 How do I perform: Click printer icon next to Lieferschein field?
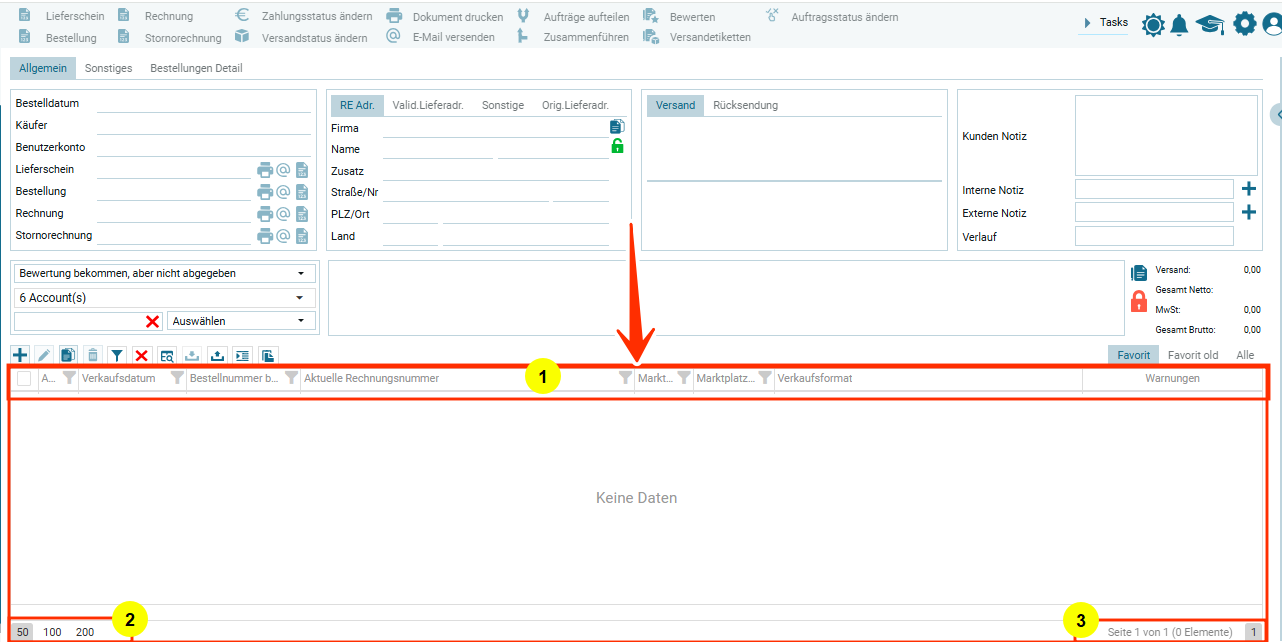point(265,170)
